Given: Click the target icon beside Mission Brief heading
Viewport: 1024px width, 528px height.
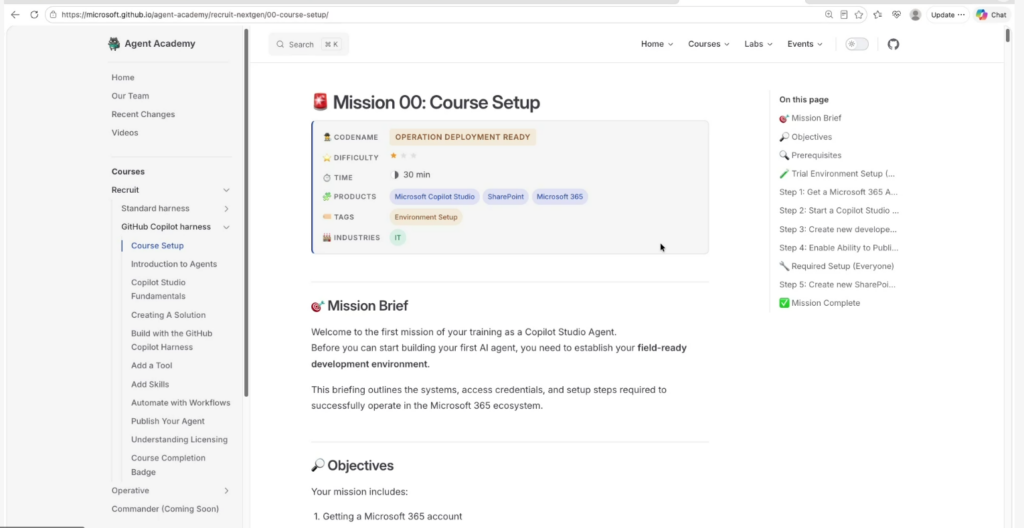Looking at the screenshot, I should coord(317,306).
